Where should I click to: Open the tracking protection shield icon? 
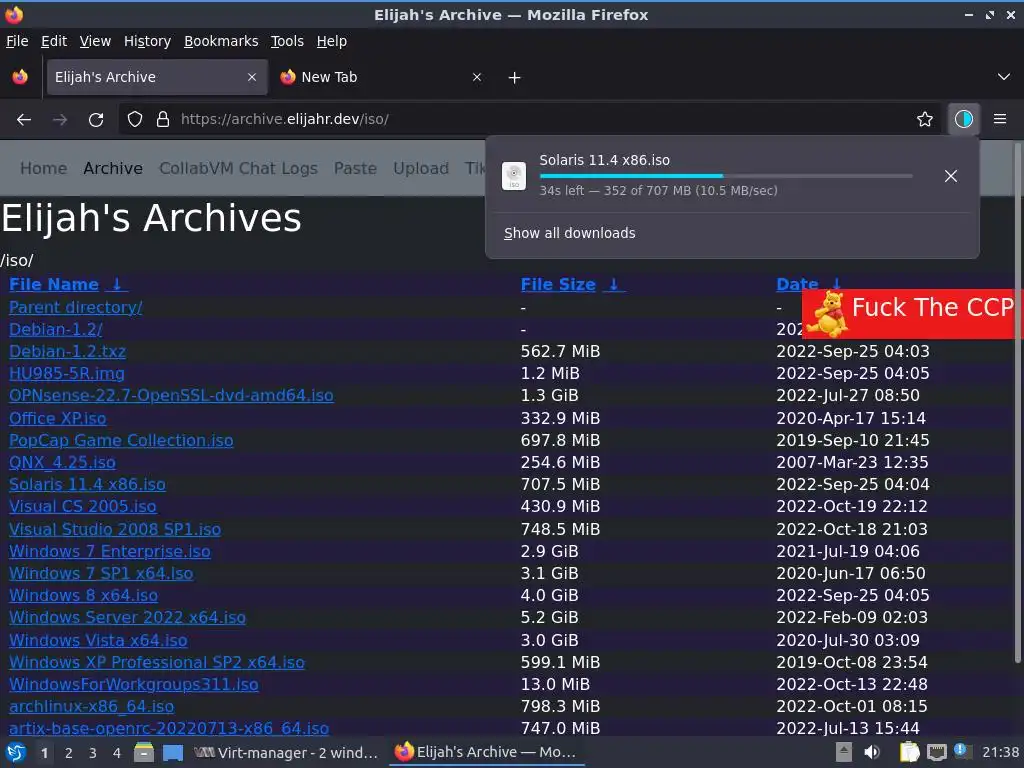(135, 120)
